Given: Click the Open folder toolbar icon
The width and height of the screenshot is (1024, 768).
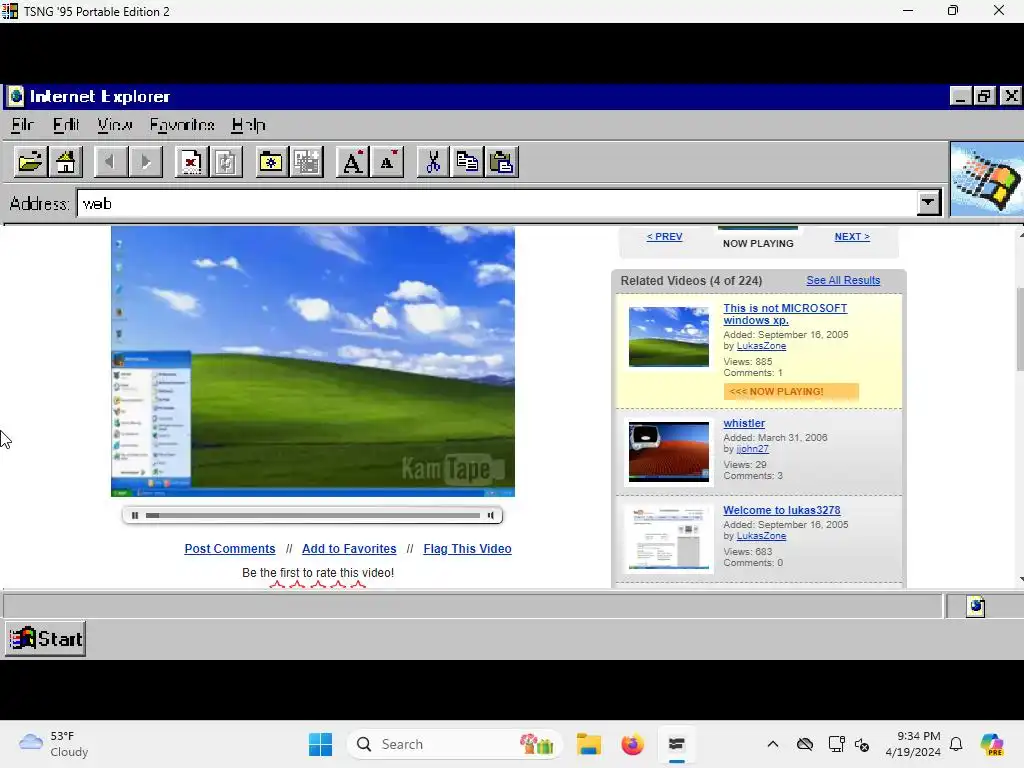Looking at the screenshot, I should tap(30, 161).
